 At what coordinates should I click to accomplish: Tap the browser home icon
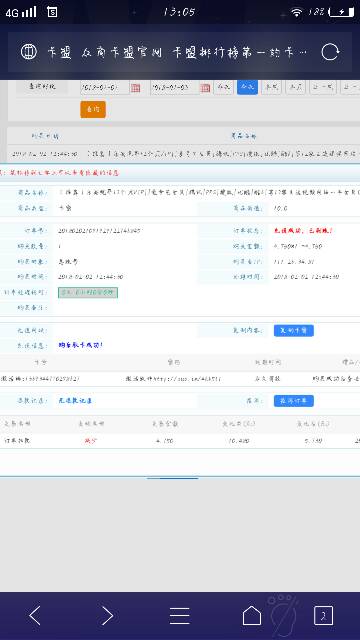(252, 615)
